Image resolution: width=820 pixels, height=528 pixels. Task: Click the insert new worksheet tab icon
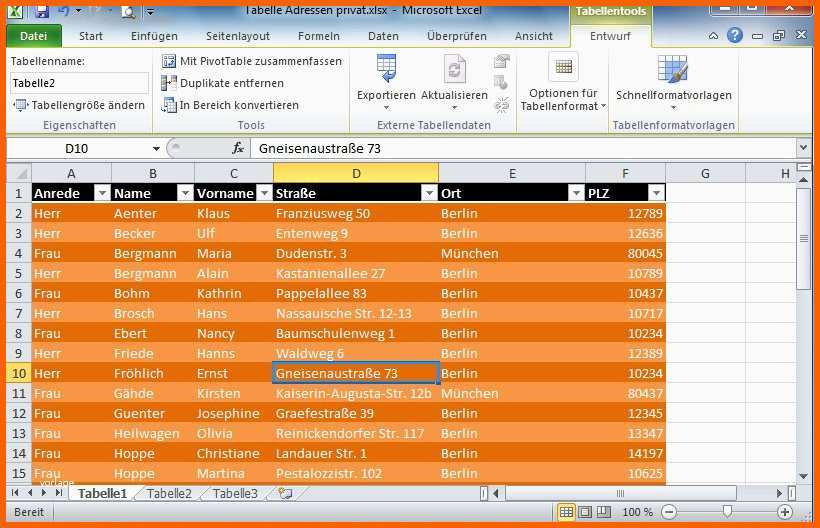(285, 493)
